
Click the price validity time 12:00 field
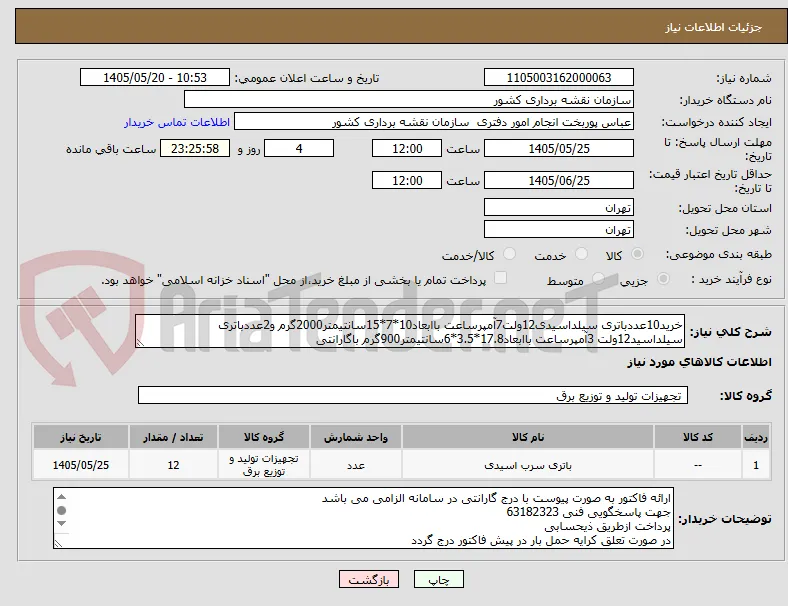[x=407, y=180]
